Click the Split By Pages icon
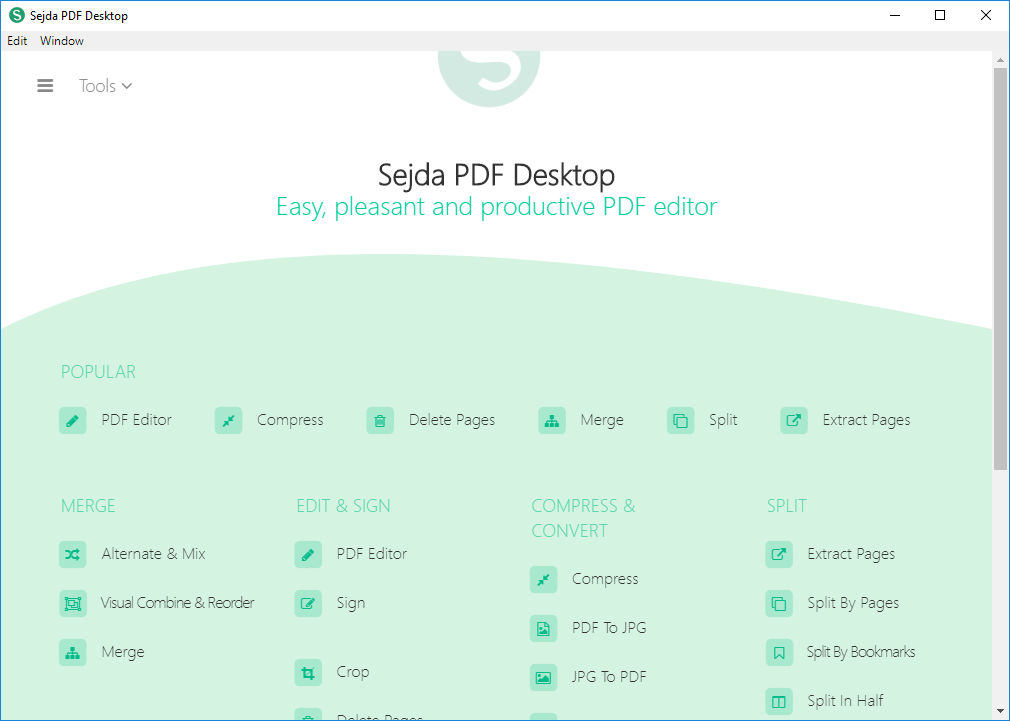 [x=779, y=604]
